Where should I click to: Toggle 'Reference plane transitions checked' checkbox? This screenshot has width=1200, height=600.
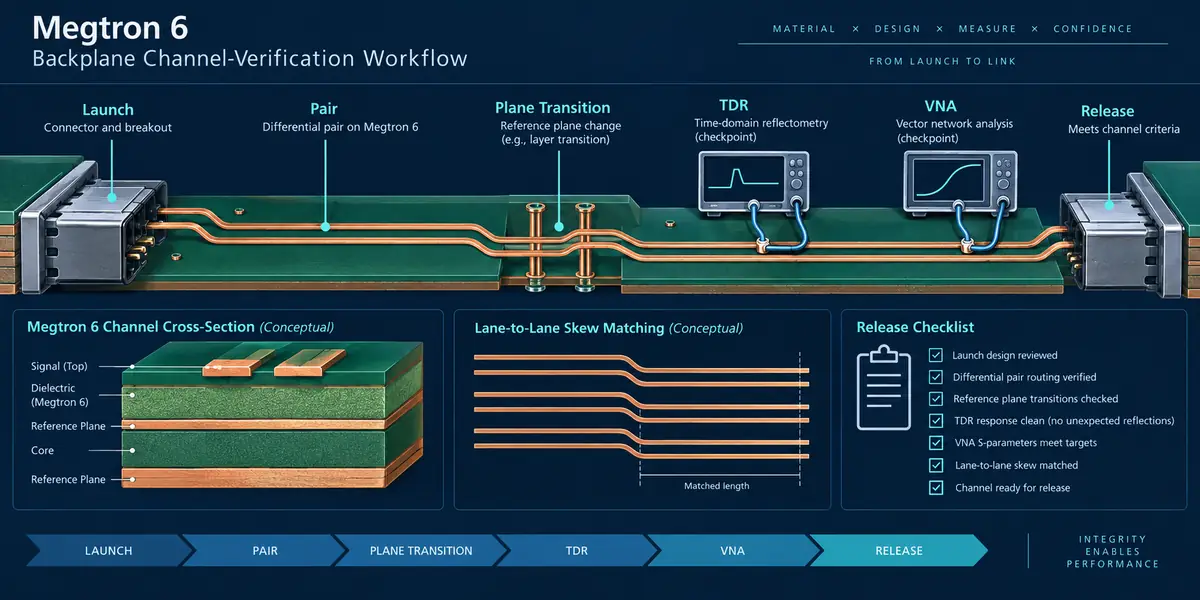coord(936,399)
